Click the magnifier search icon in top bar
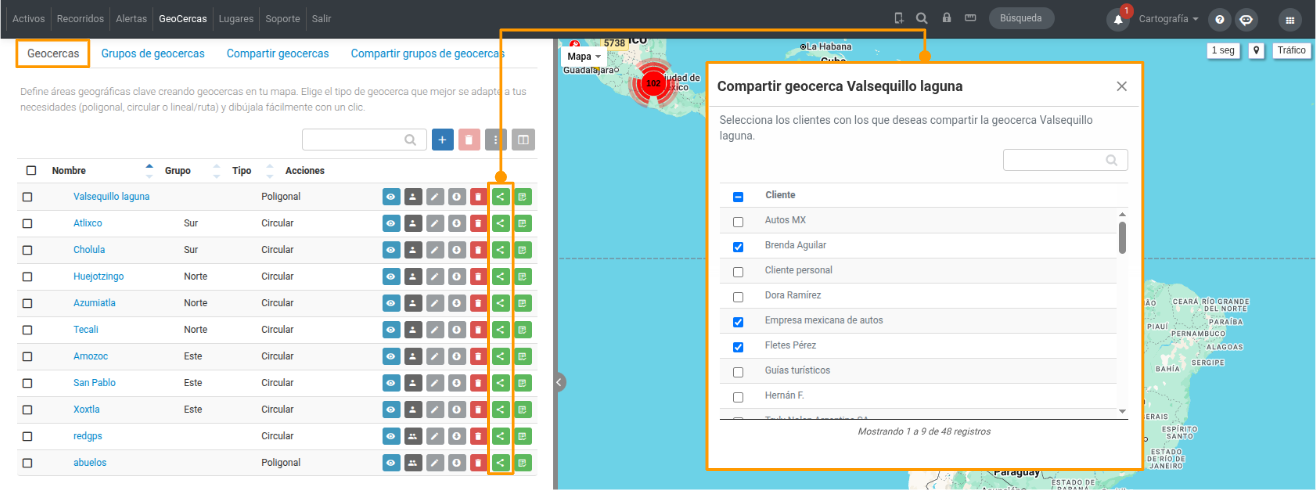The image size is (1316, 491). click(x=921, y=18)
